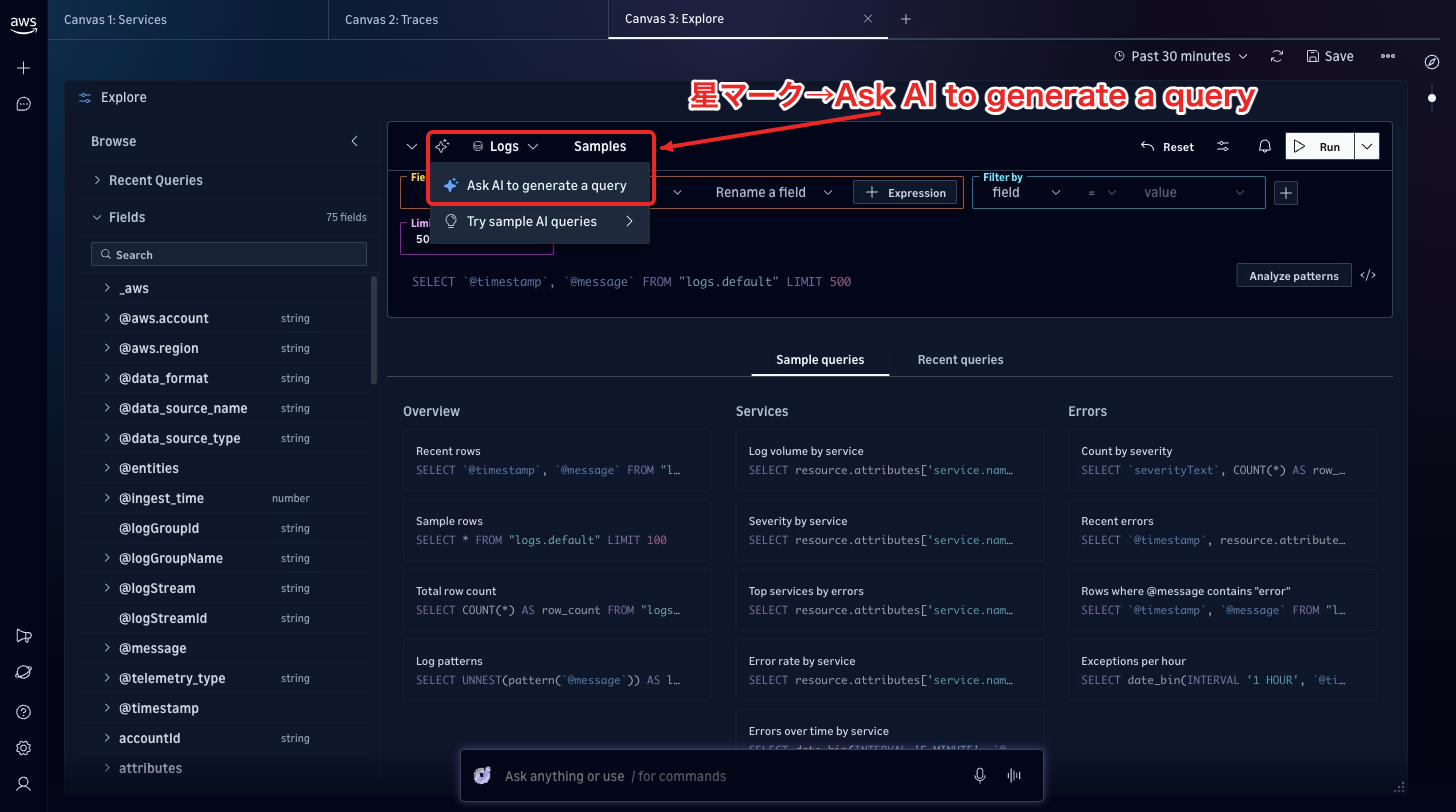Expand the _aws field
1456x812 pixels.
(x=107, y=288)
